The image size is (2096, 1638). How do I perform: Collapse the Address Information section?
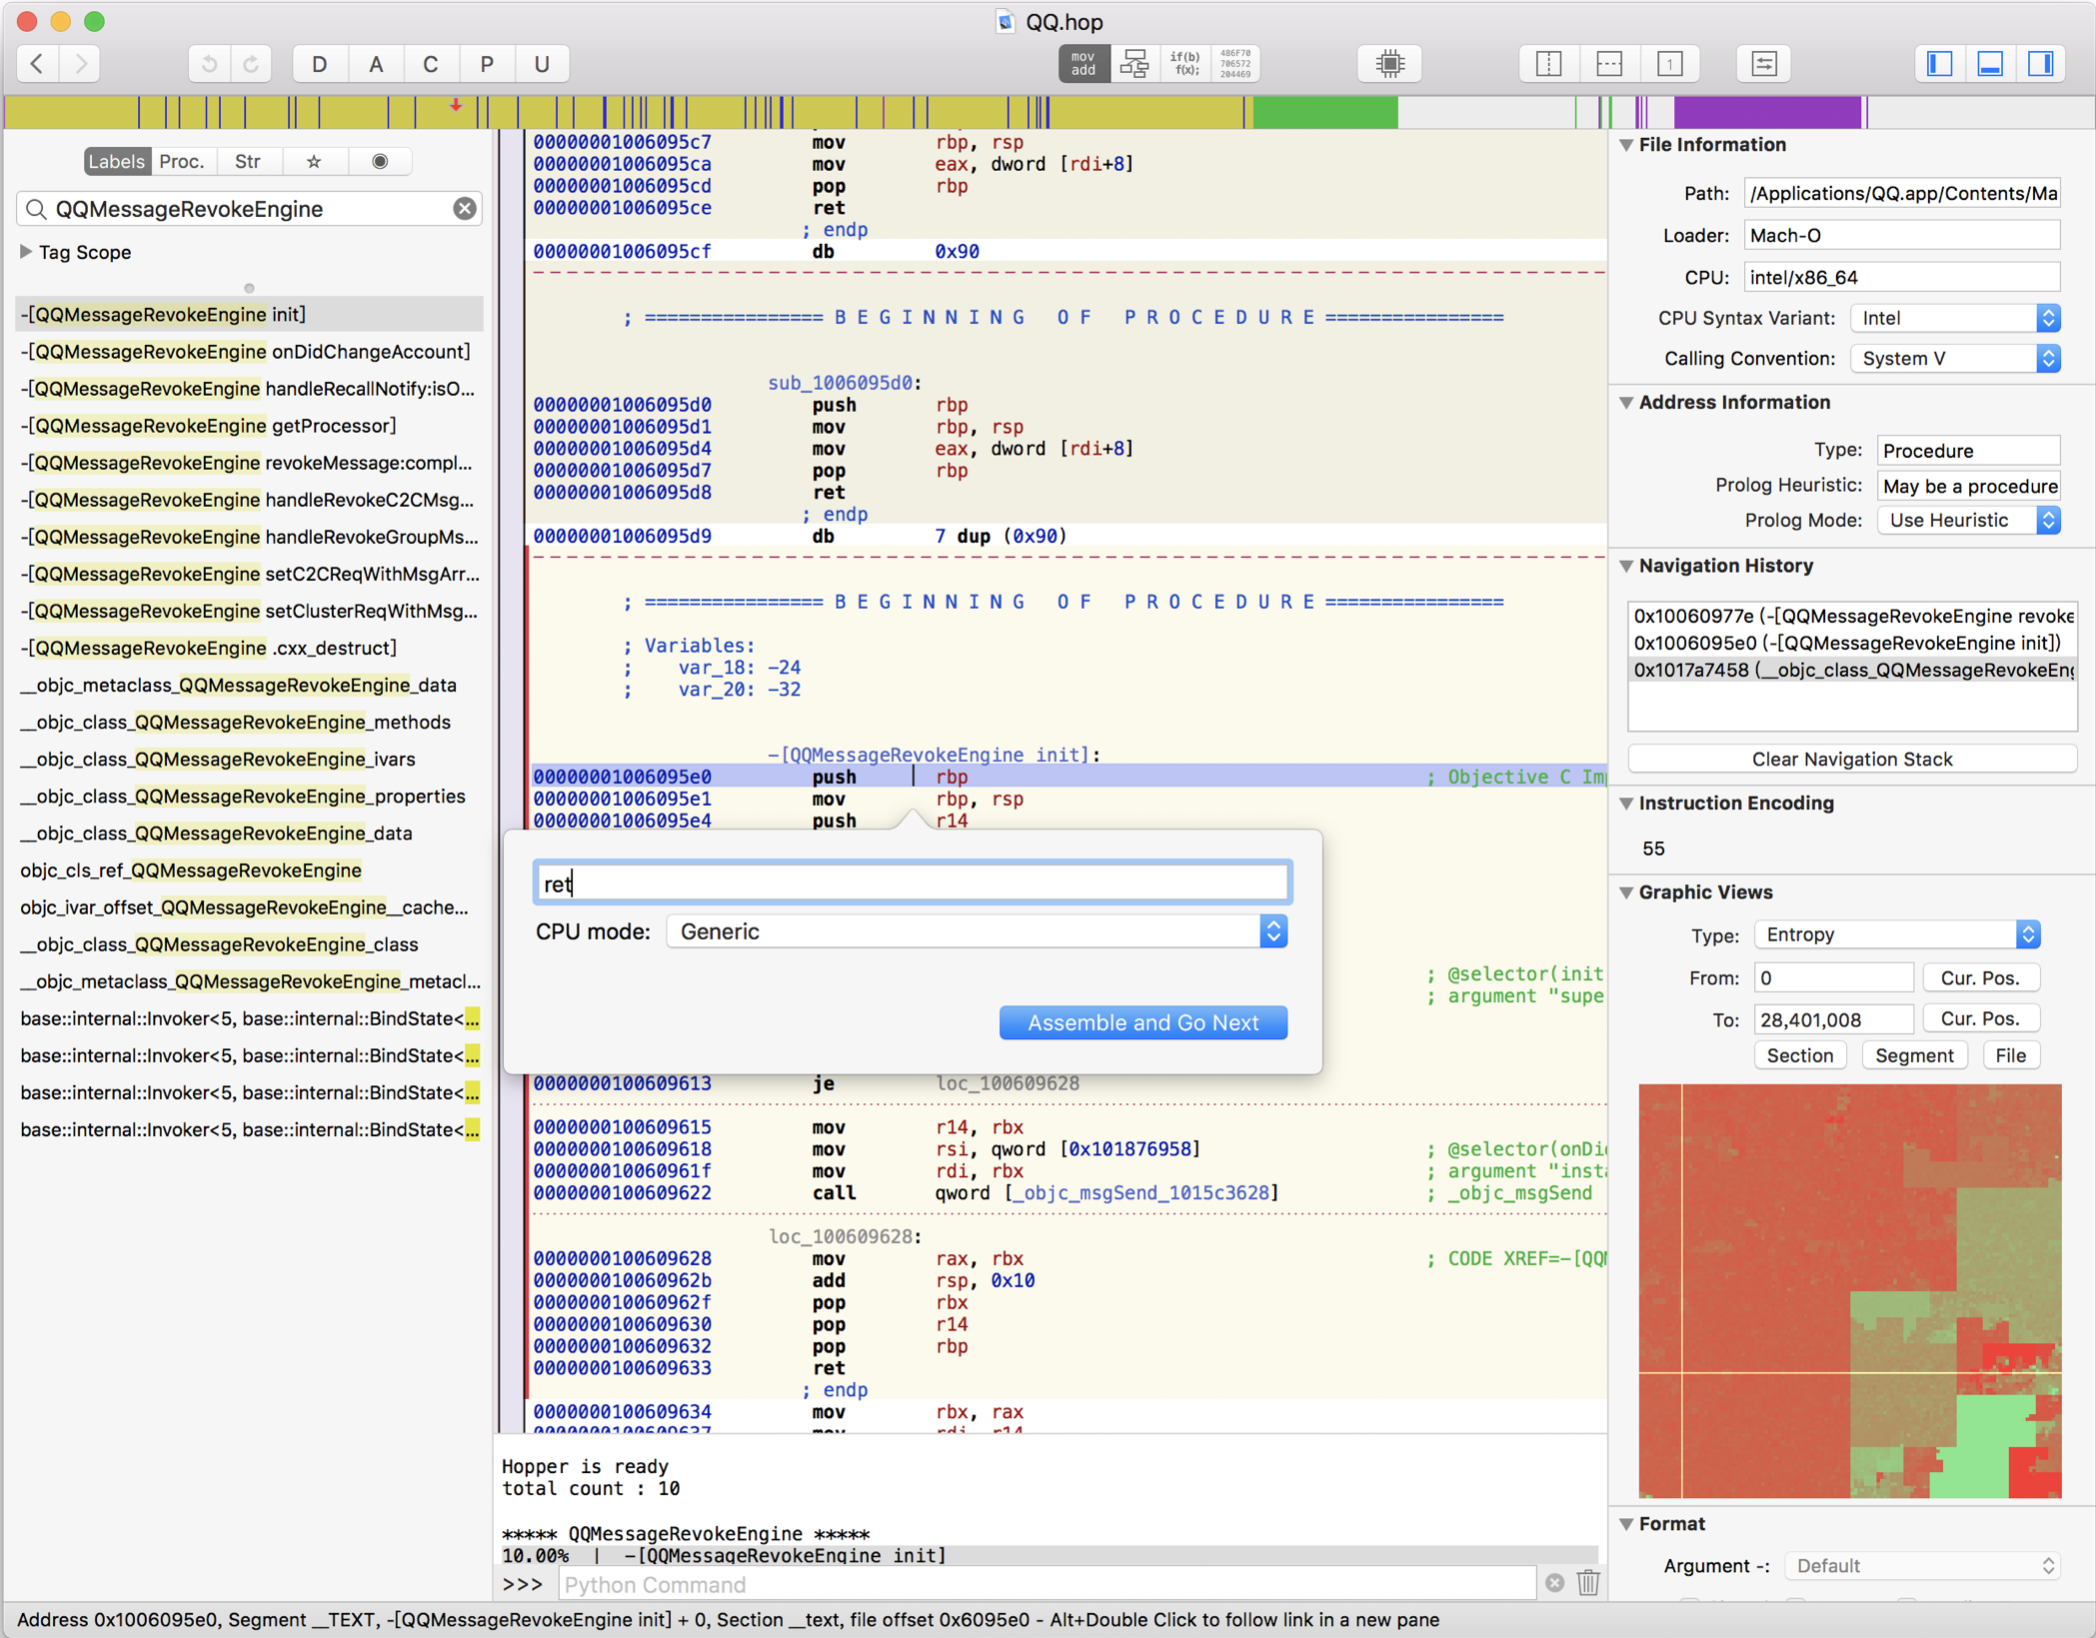click(1627, 403)
